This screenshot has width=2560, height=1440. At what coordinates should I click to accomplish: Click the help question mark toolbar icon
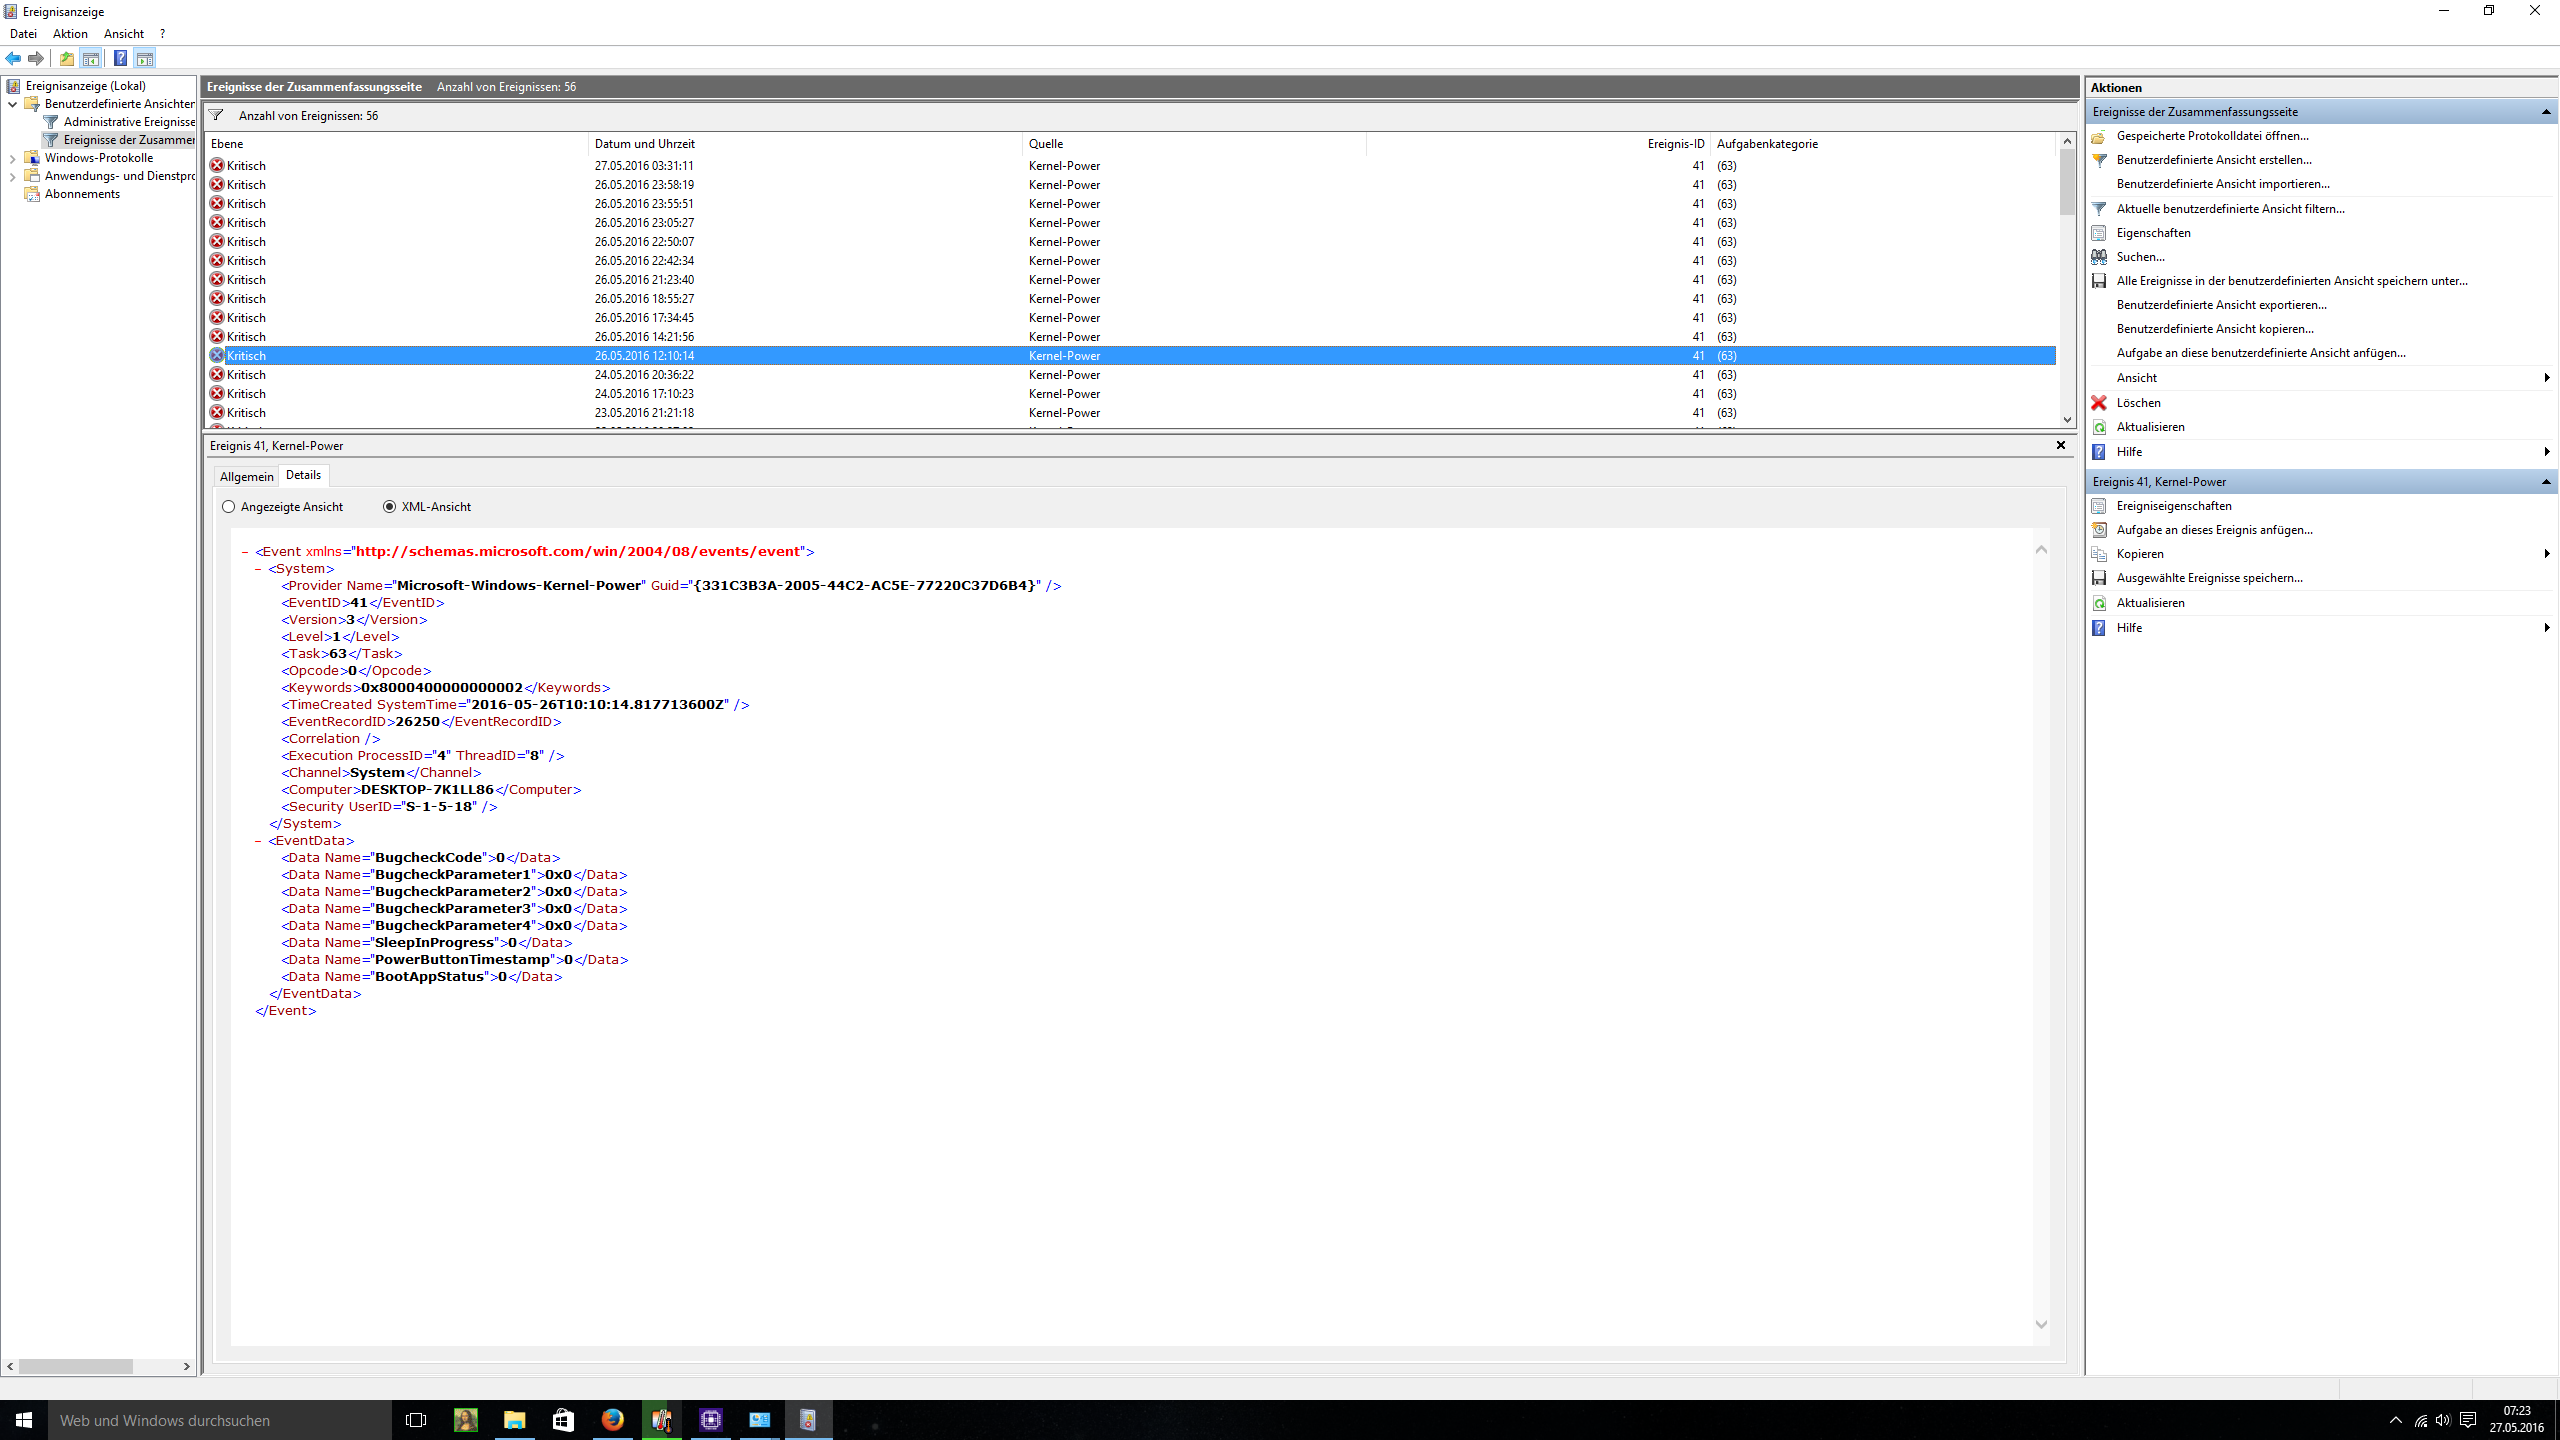click(x=120, y=58)
